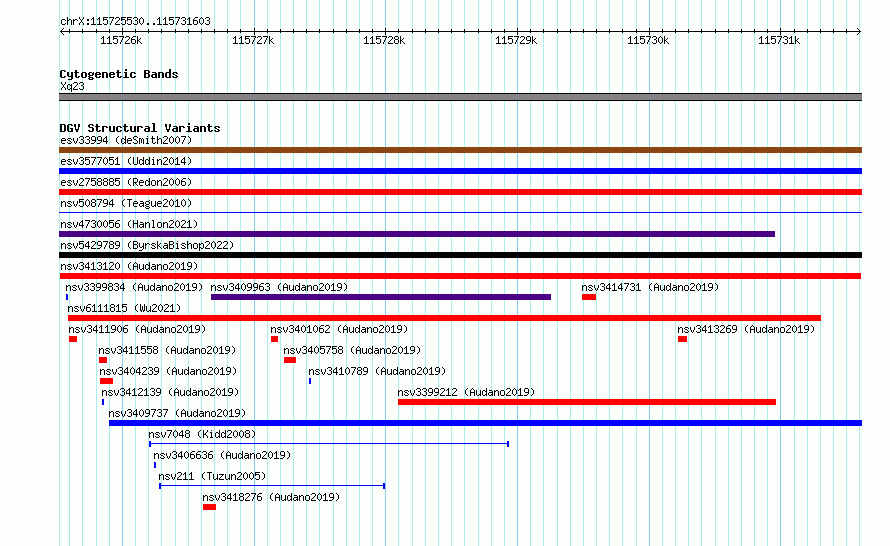The image size is (890, 546).
Task: Click chrX:115725530..115731603 coordinates text
Action: tap(135, 21)
